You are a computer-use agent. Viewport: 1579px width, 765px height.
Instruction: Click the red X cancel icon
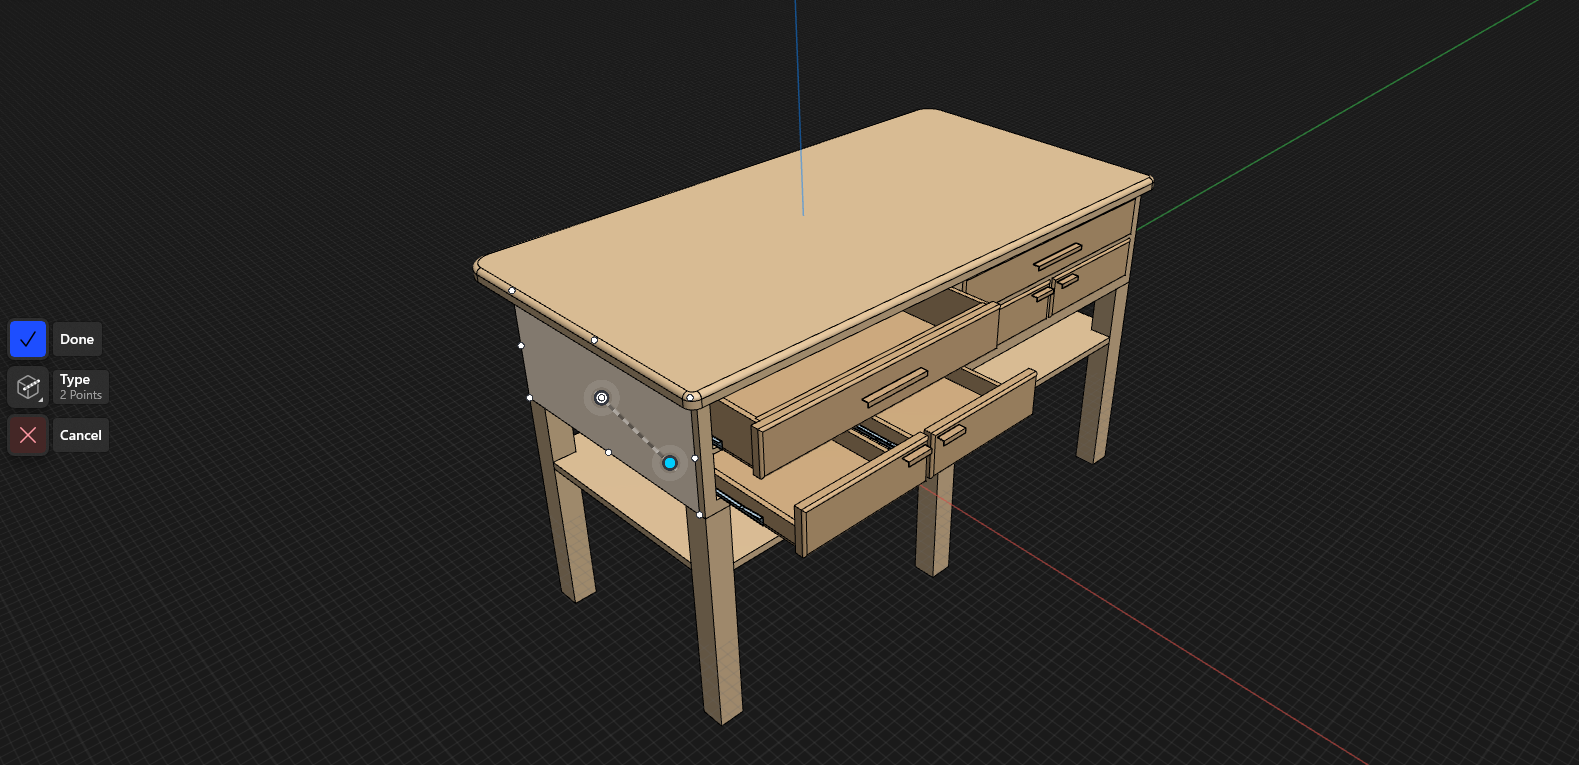28,435
